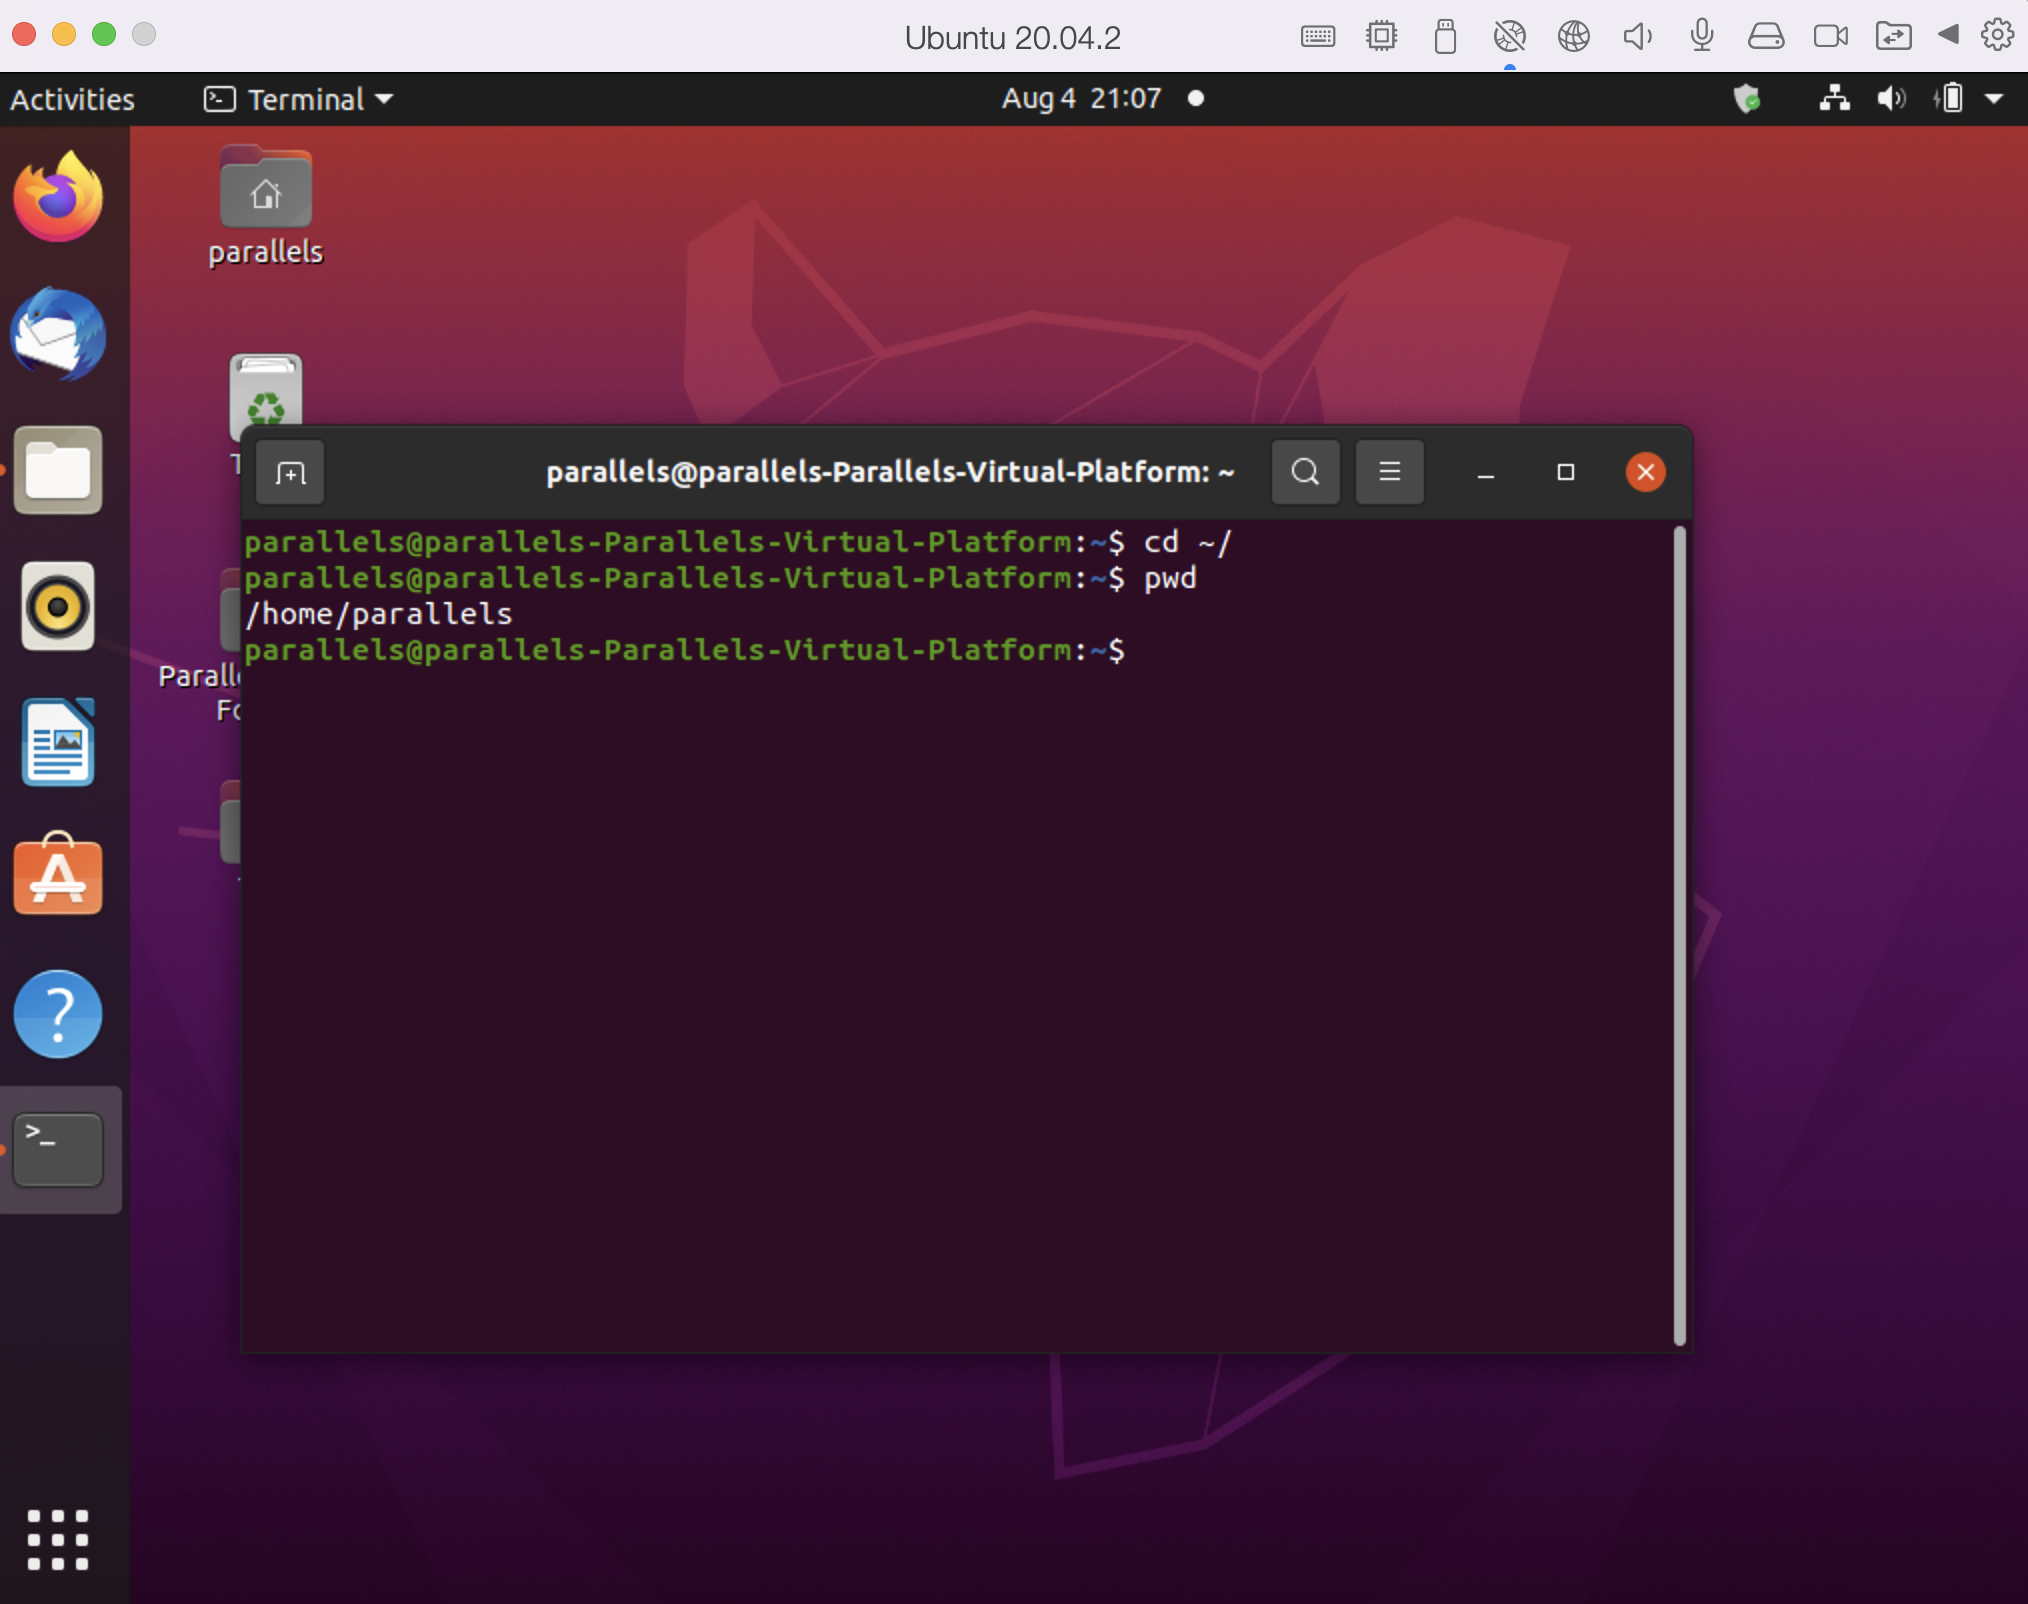
Task: Launch Firefox from the dock
Action: coord(58,196)
